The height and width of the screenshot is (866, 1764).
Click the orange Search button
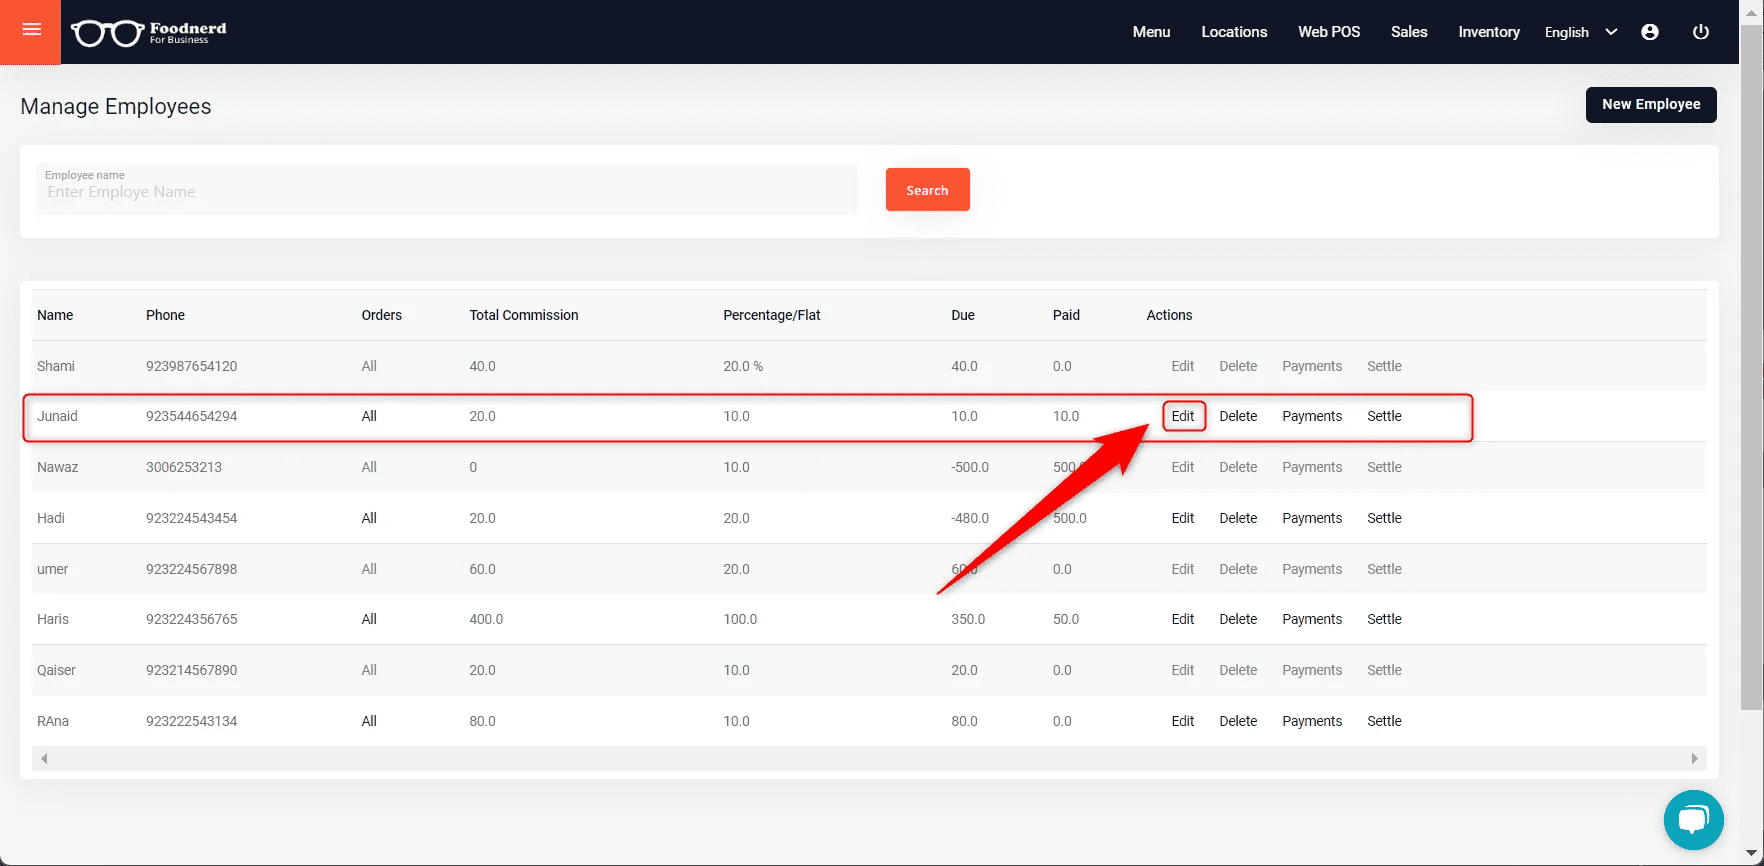pos(927,190)
